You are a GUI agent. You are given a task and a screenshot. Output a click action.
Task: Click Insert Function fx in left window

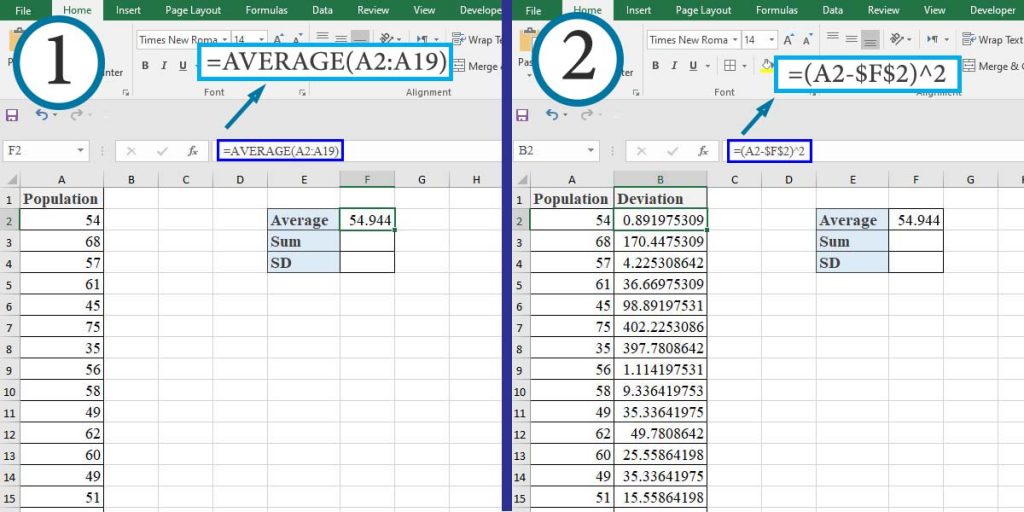coord(193,151)
